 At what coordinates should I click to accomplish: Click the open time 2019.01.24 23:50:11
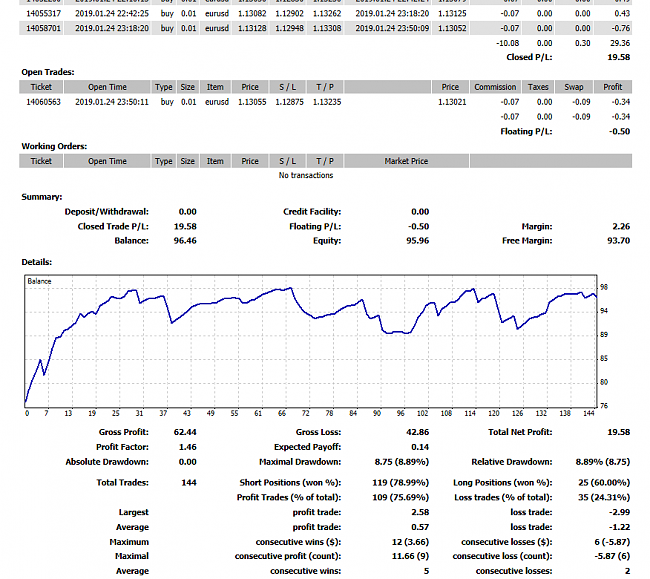112,102
